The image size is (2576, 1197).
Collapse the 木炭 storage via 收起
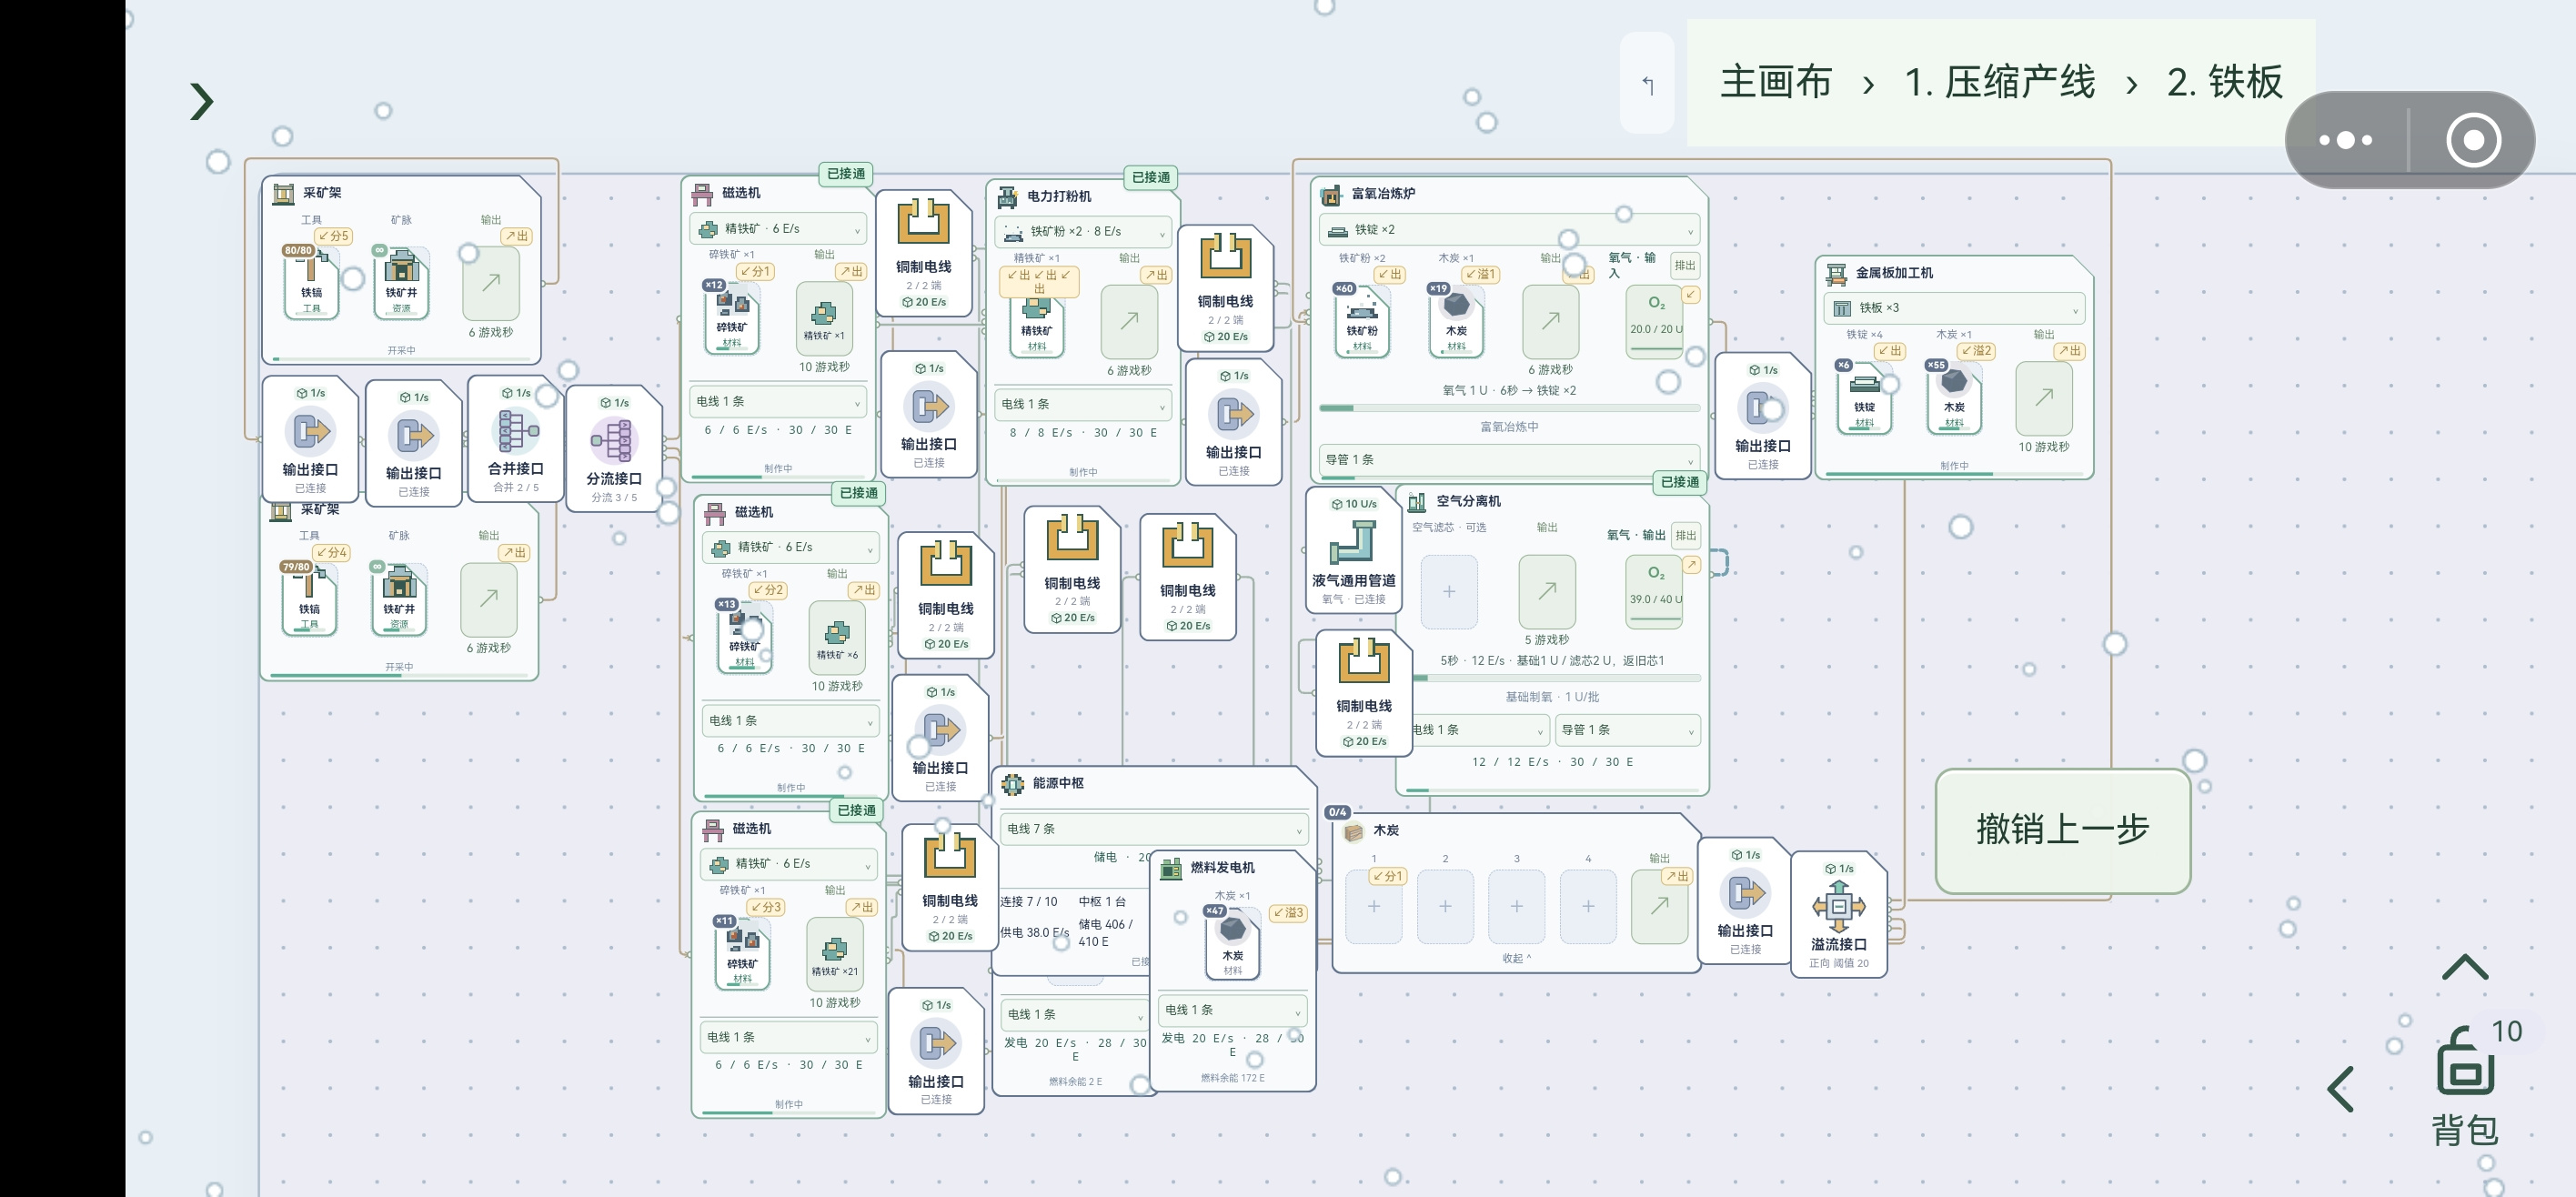(x=1516, y=958)
